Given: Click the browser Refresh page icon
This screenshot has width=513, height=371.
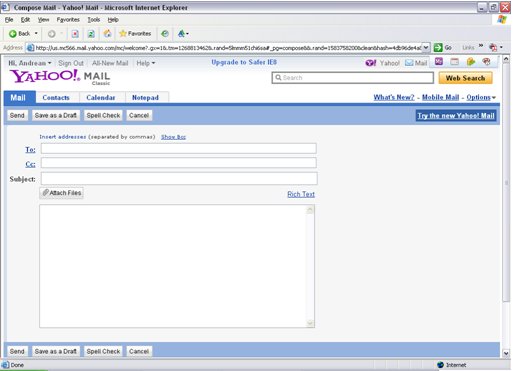Looking at the screenshot, I should 91,34.
